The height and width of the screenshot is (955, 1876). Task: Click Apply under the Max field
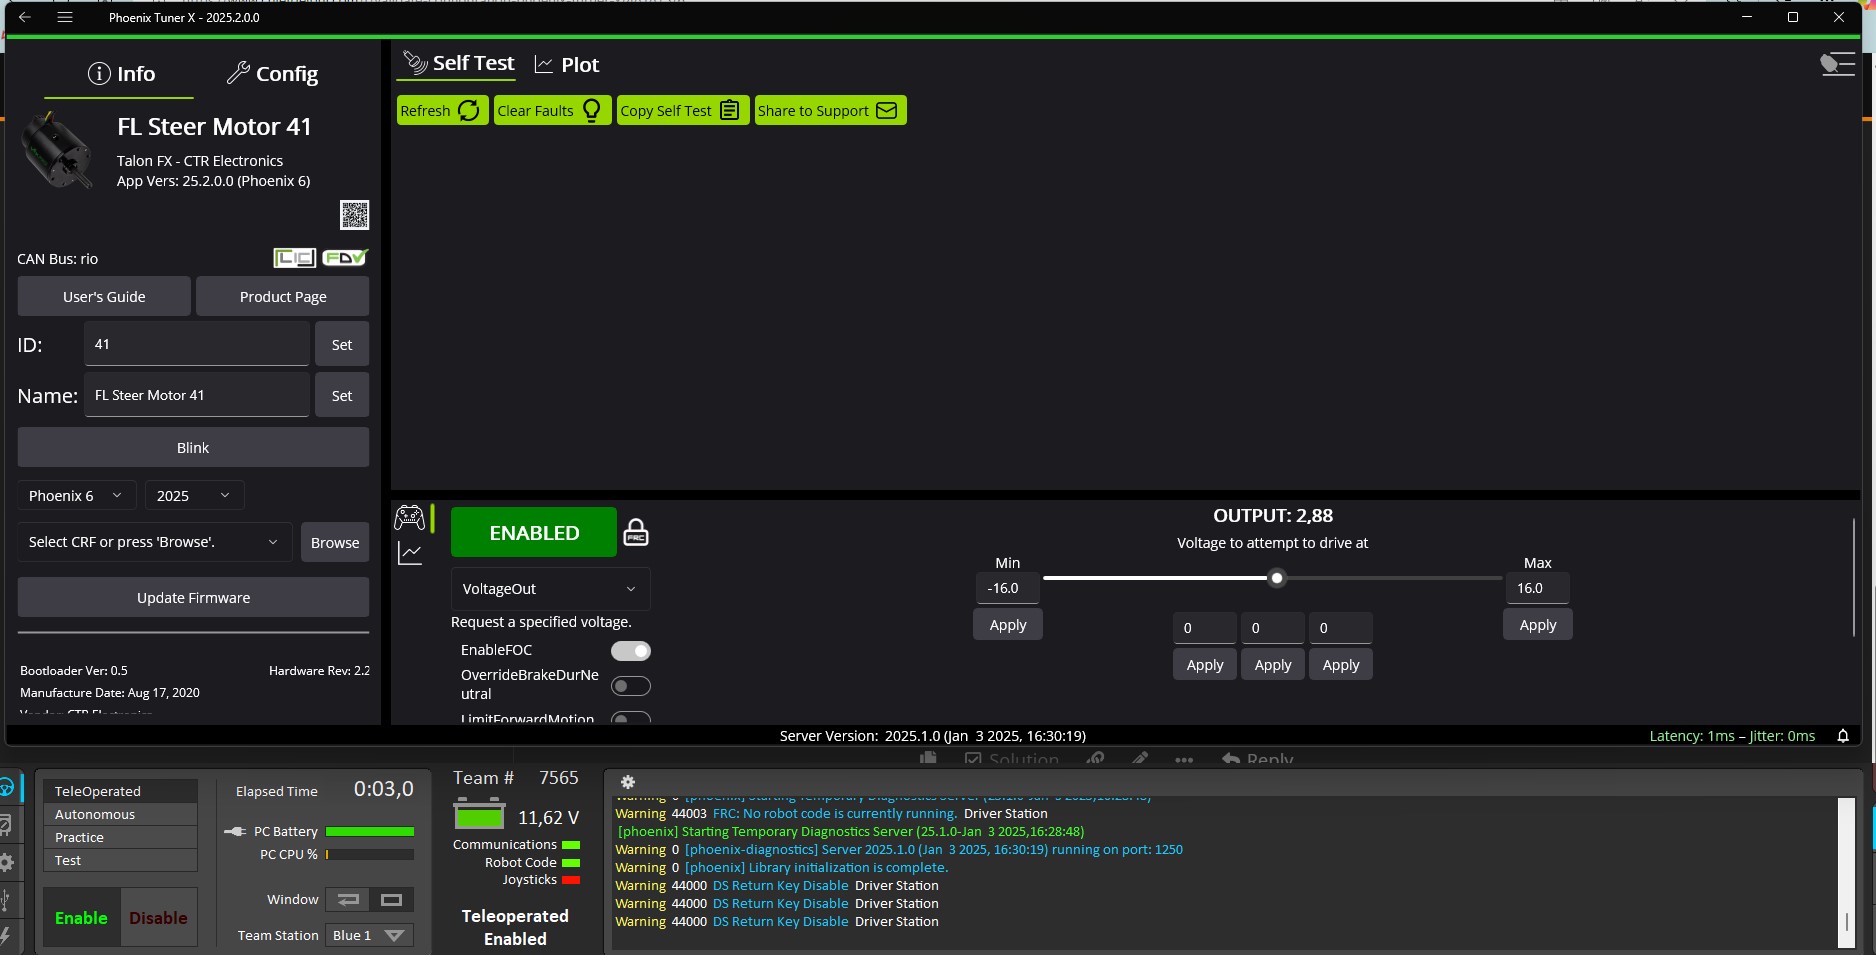(1538, 624)
